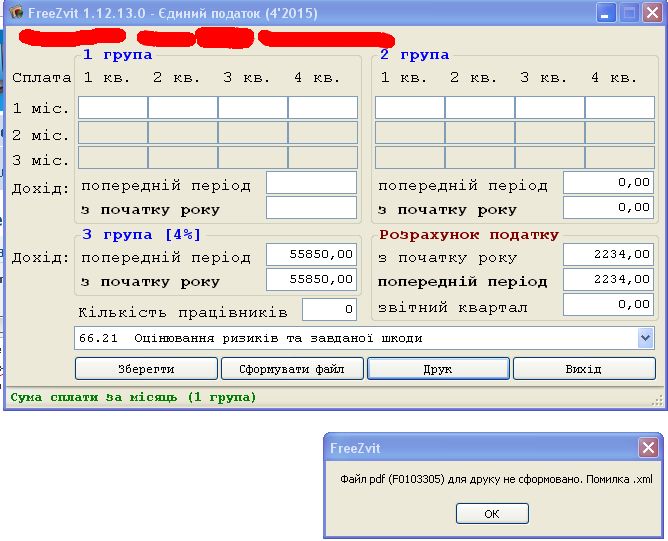This screenshot has width=668, height=541.
Task: Minimize the FreeZvit main window
Action: tap(607, 13)
